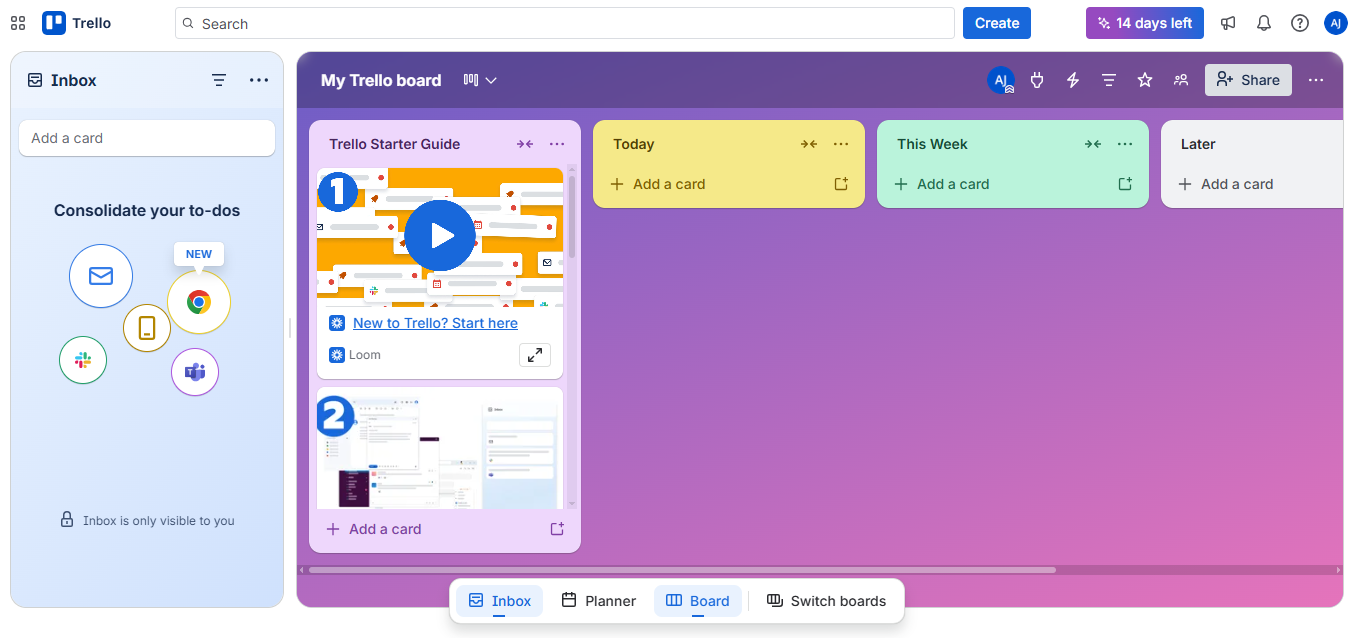Image resolution: width=1360 pixels, height=638 pixels.
Task: Click the Starter Guide list vertical scrollbar
Action: 572,216
